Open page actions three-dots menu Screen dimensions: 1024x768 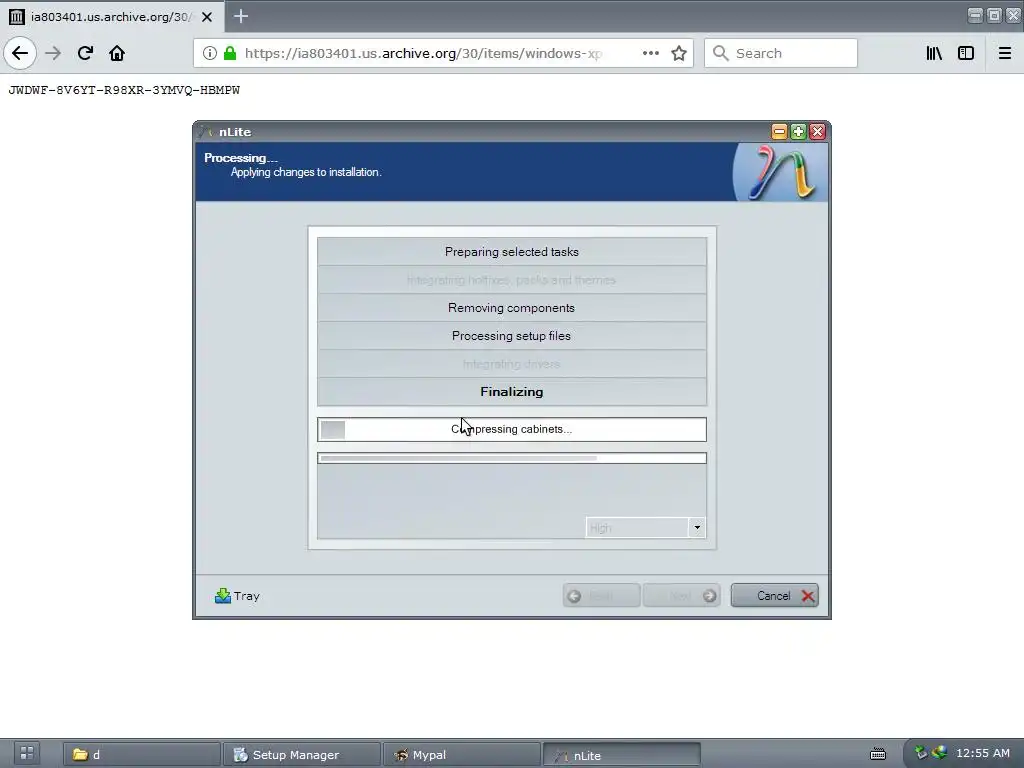click(650, 53)
